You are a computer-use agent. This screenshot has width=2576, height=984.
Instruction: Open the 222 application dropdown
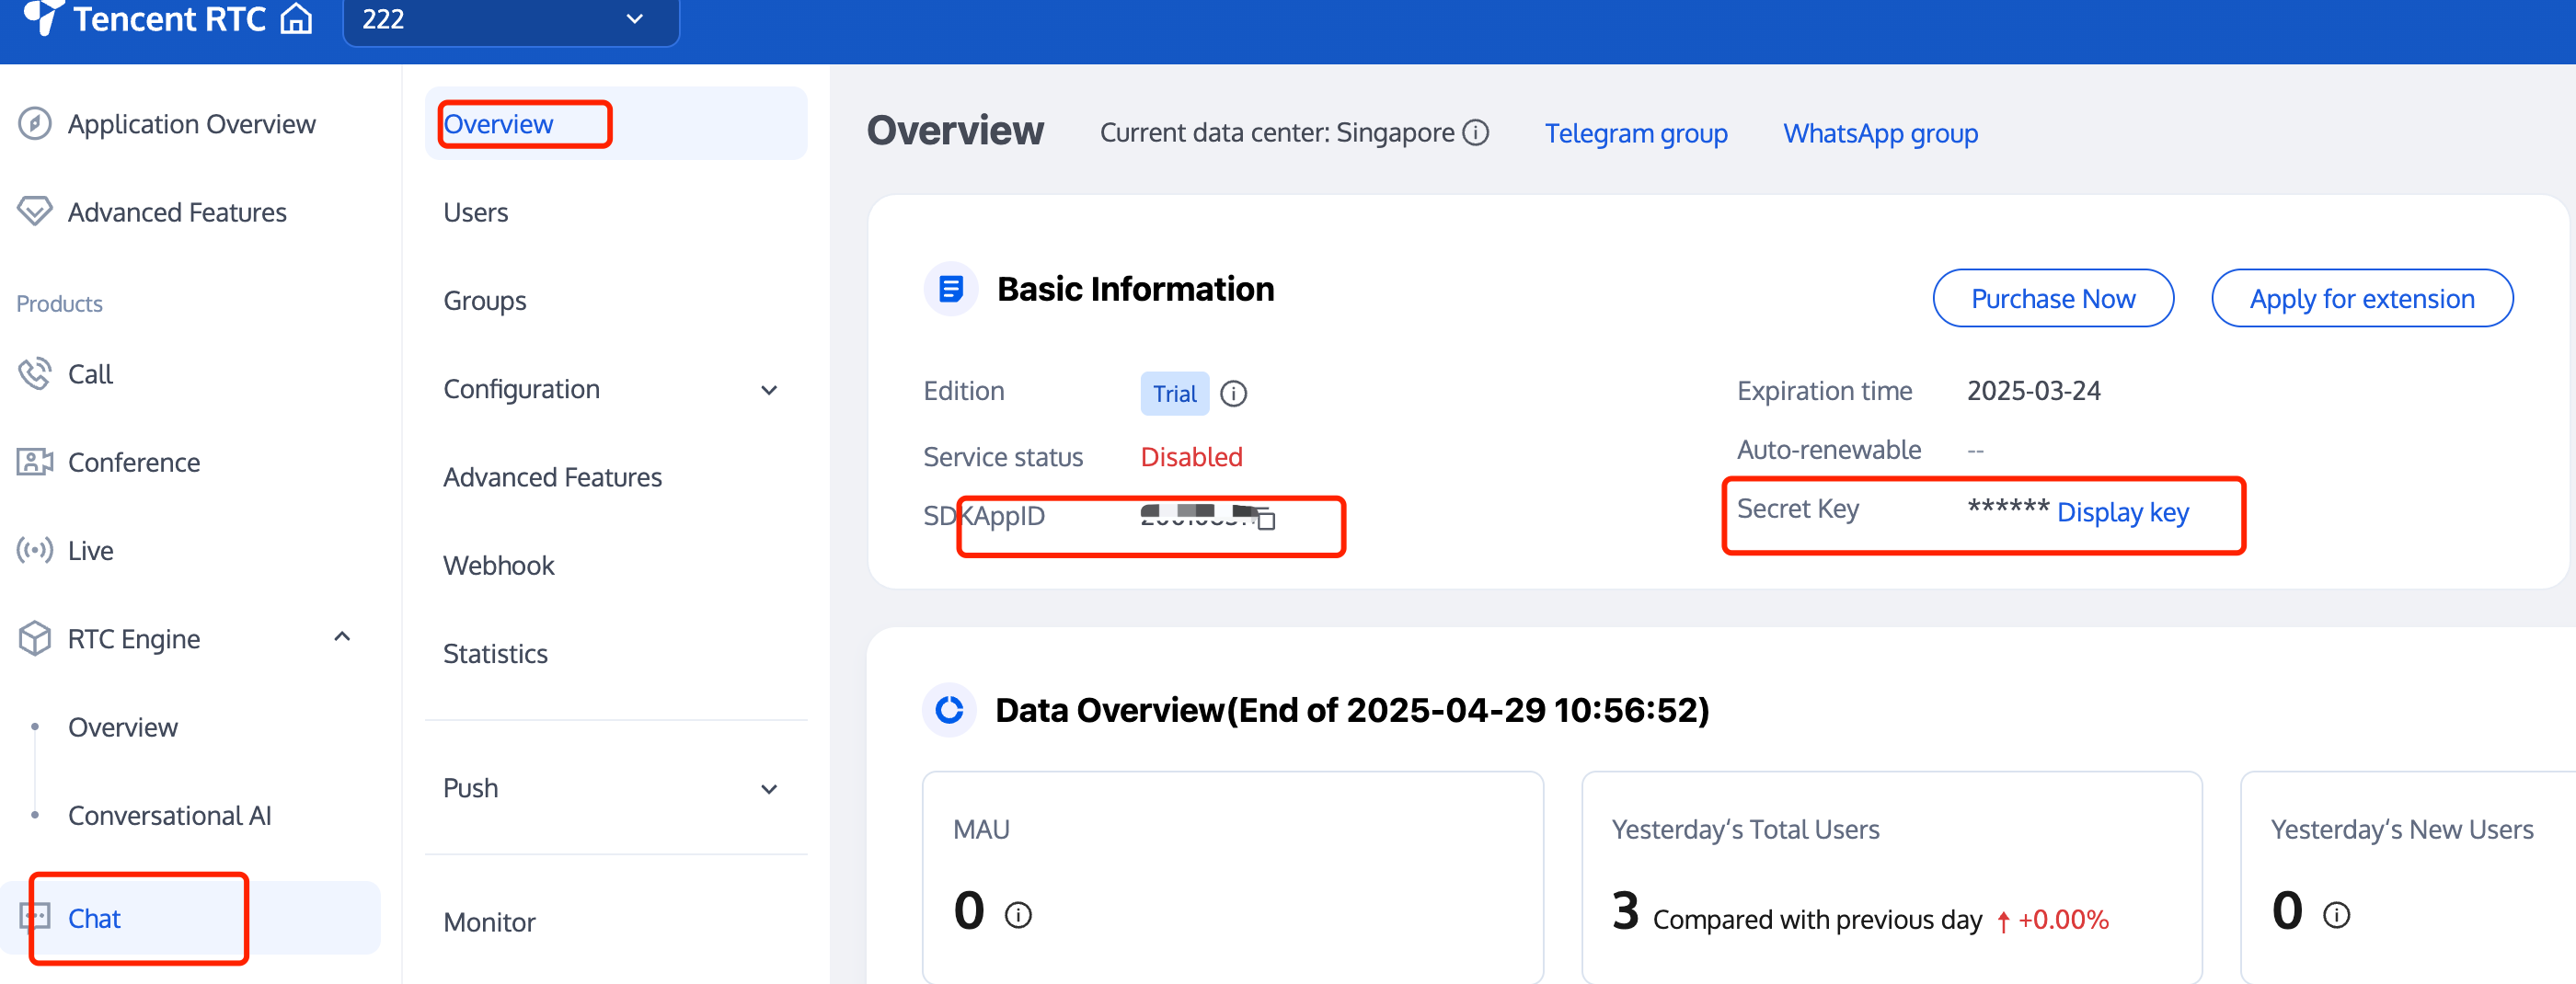(x=511, y=20)
